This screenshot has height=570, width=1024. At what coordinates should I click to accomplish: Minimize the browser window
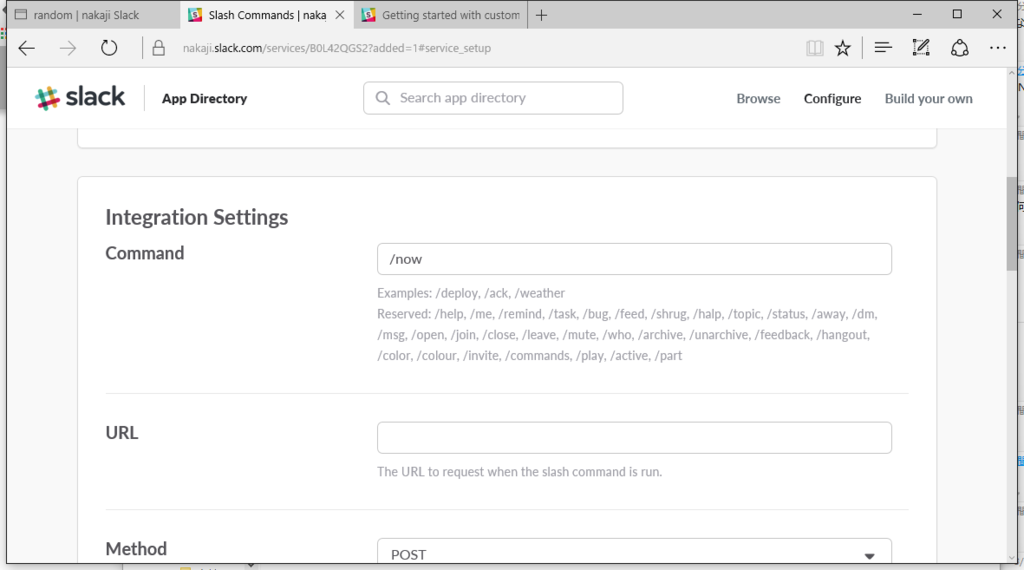pyautogui.click(x=917, y=14)
